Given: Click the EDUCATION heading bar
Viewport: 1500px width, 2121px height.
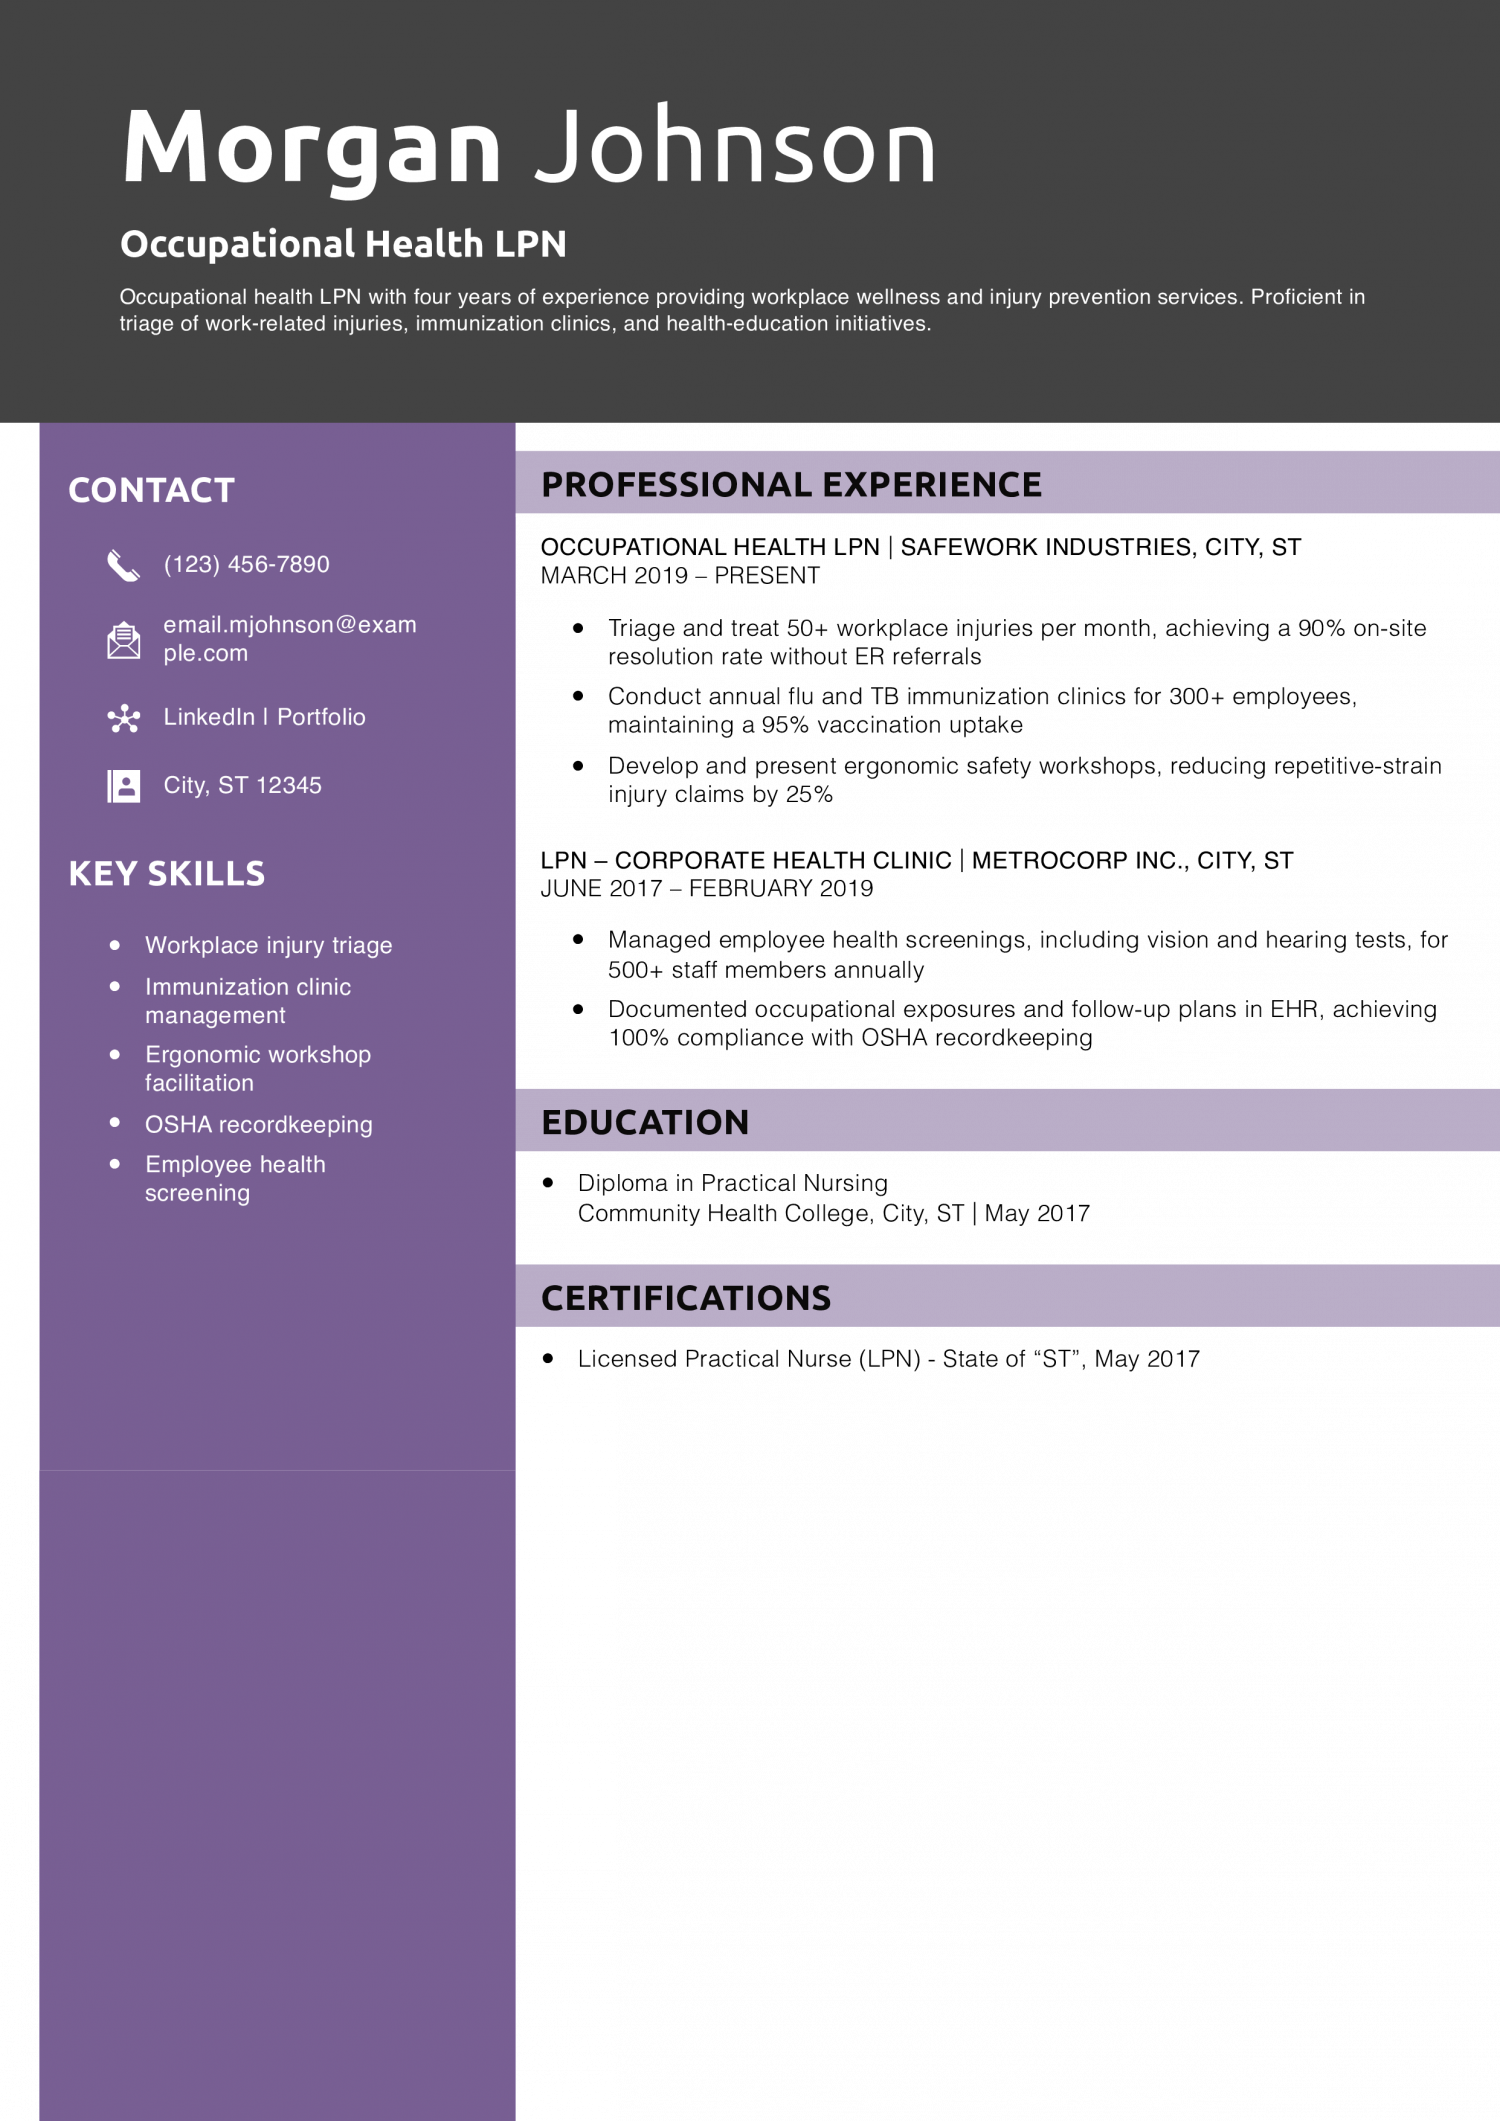Looking at the screenshot, I should coord(1007,1120).
